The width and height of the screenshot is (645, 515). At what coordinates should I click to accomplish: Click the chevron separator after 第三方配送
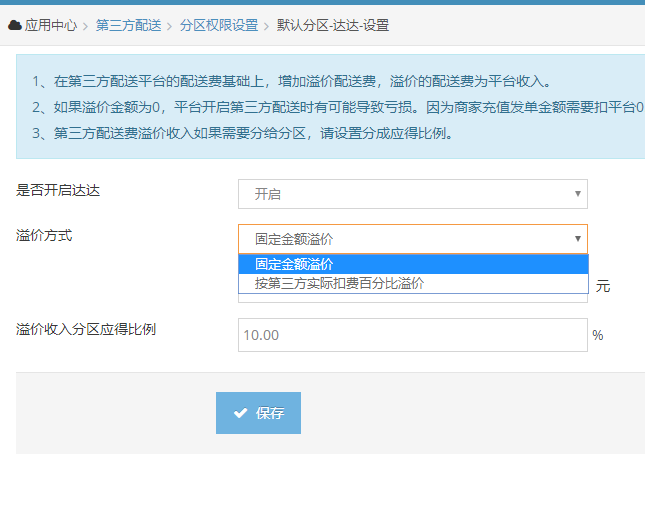click(x=170, y=25)
